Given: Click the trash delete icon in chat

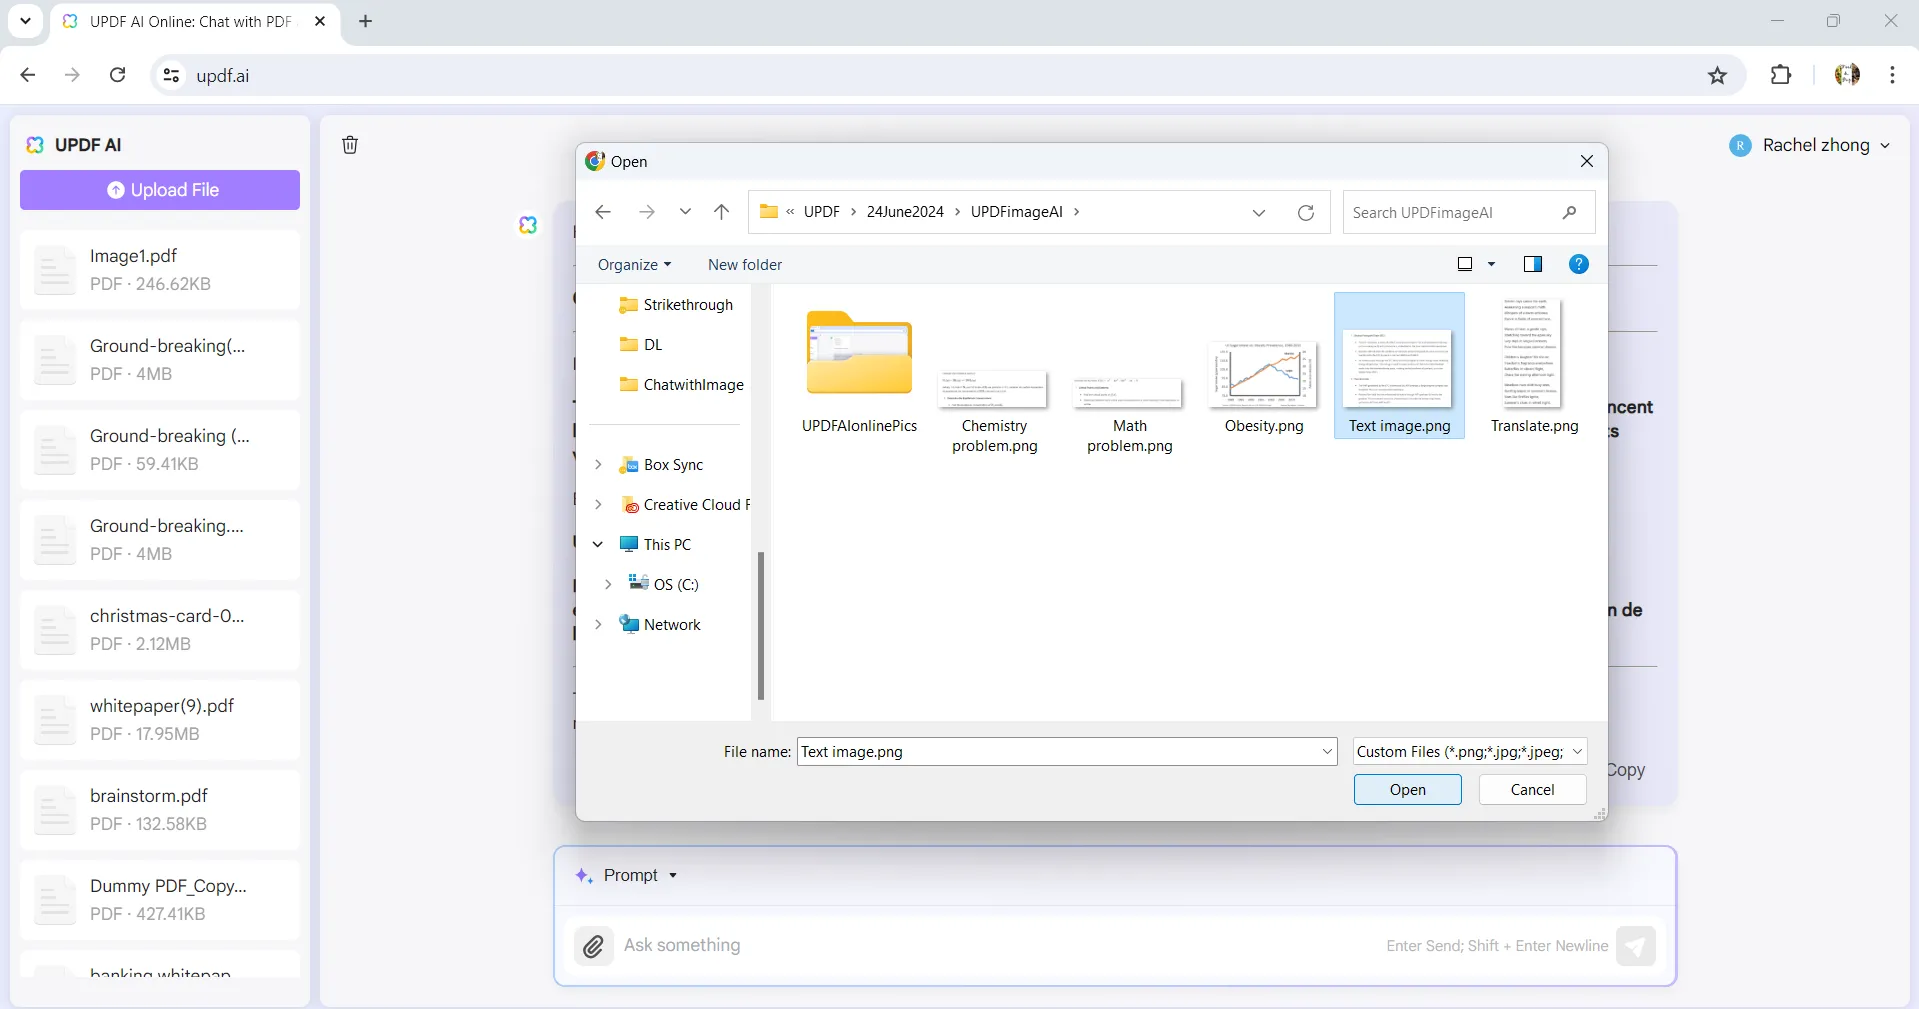Looking at the screenshot, I should pos(350,145).
